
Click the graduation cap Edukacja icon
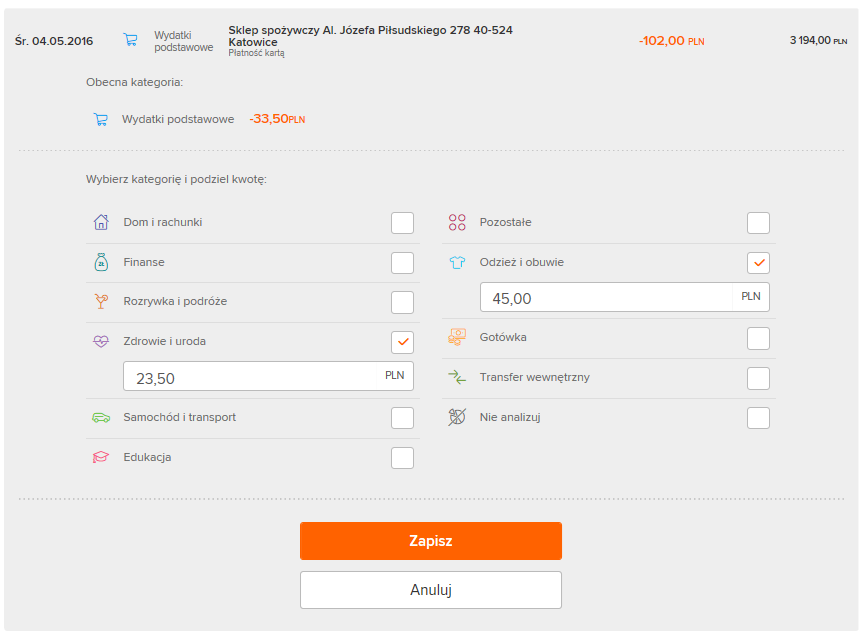[x=100, y=457]
